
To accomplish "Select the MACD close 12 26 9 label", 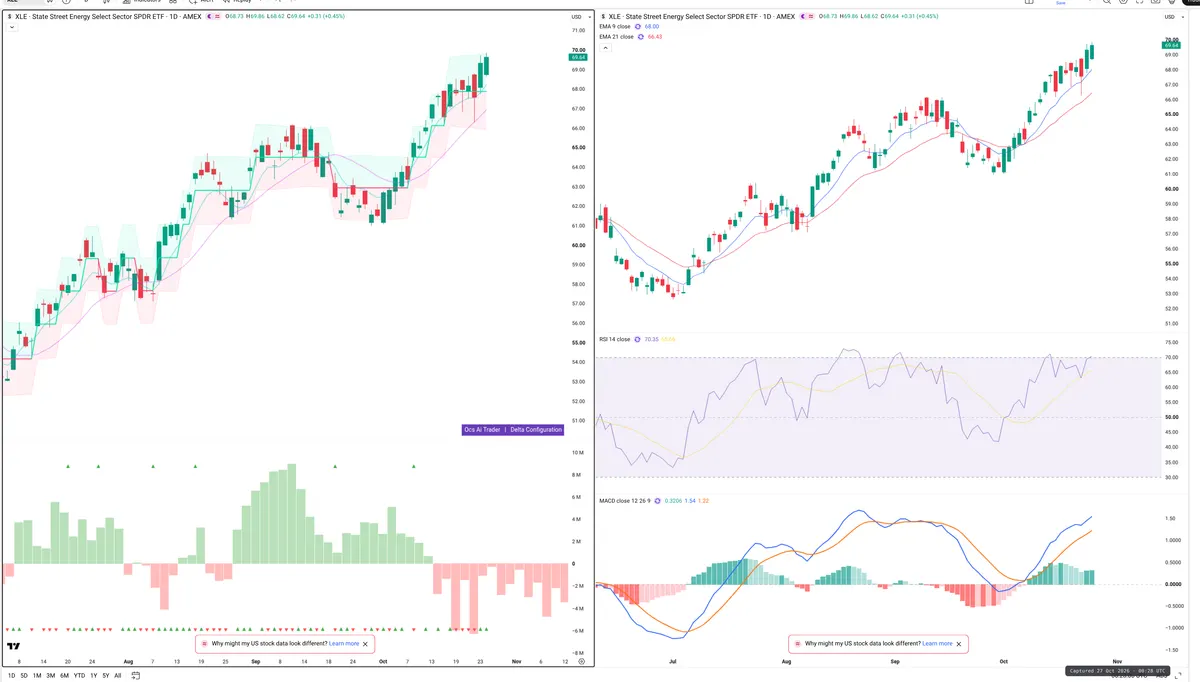I will click(625, 500).
